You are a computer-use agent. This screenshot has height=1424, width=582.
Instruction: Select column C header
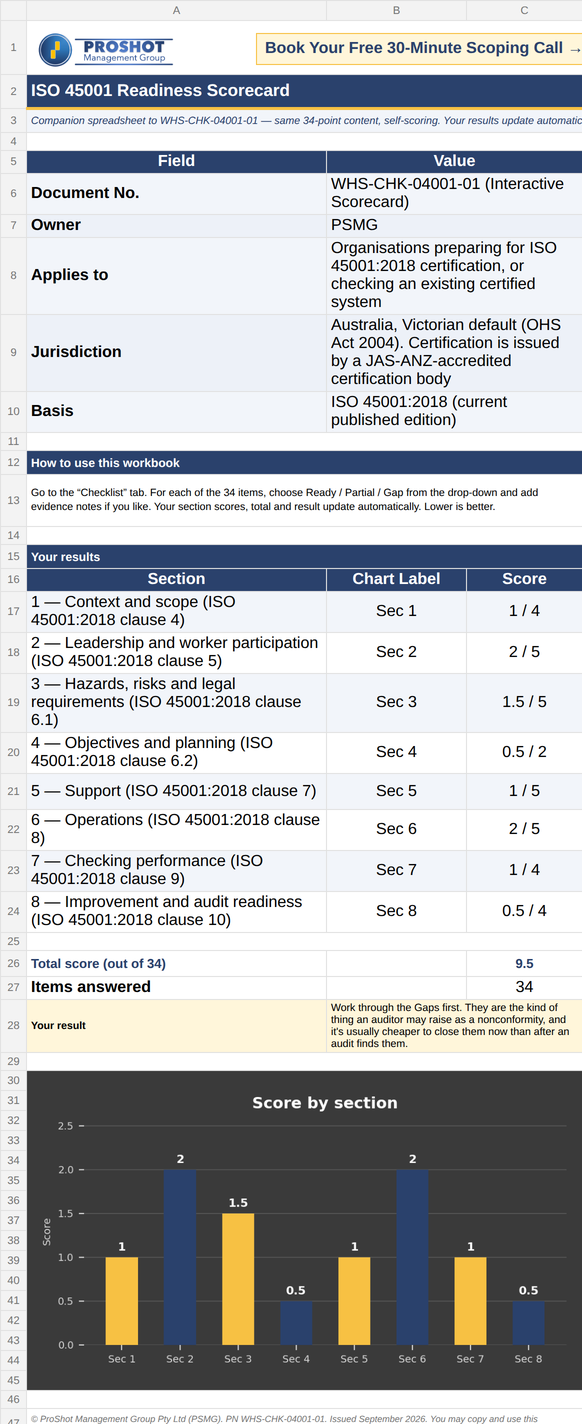tap(524, 10)
